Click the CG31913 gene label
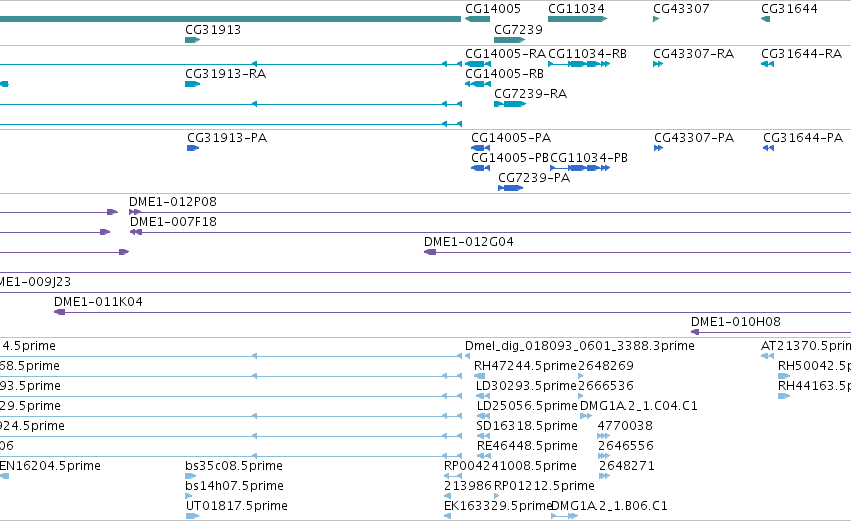This screenshot has width=851, height=521. pyautogui.click(x=213, y=29)
